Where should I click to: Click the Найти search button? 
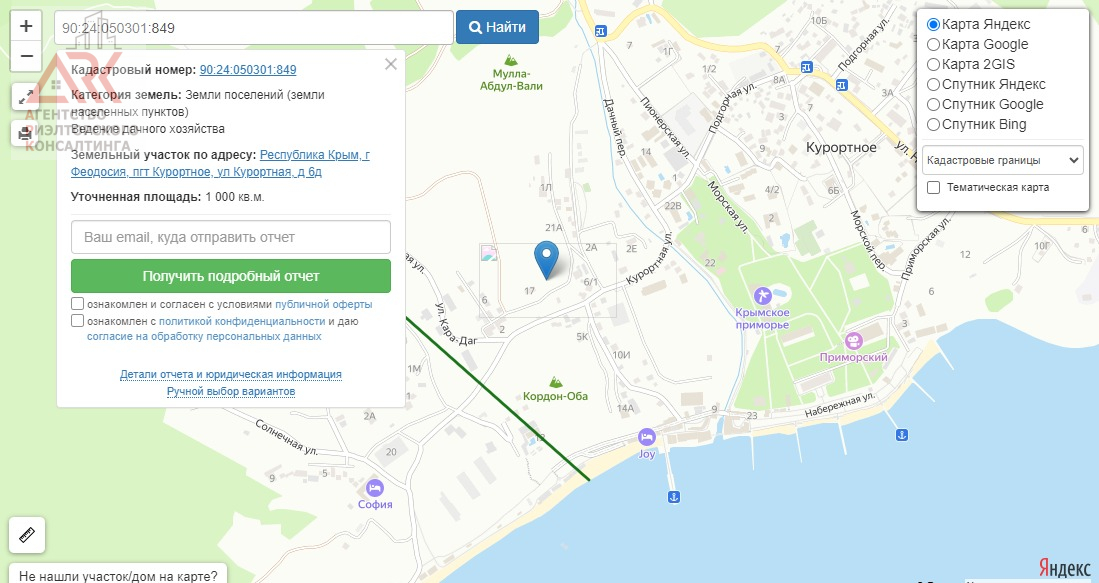coord(498,27)
